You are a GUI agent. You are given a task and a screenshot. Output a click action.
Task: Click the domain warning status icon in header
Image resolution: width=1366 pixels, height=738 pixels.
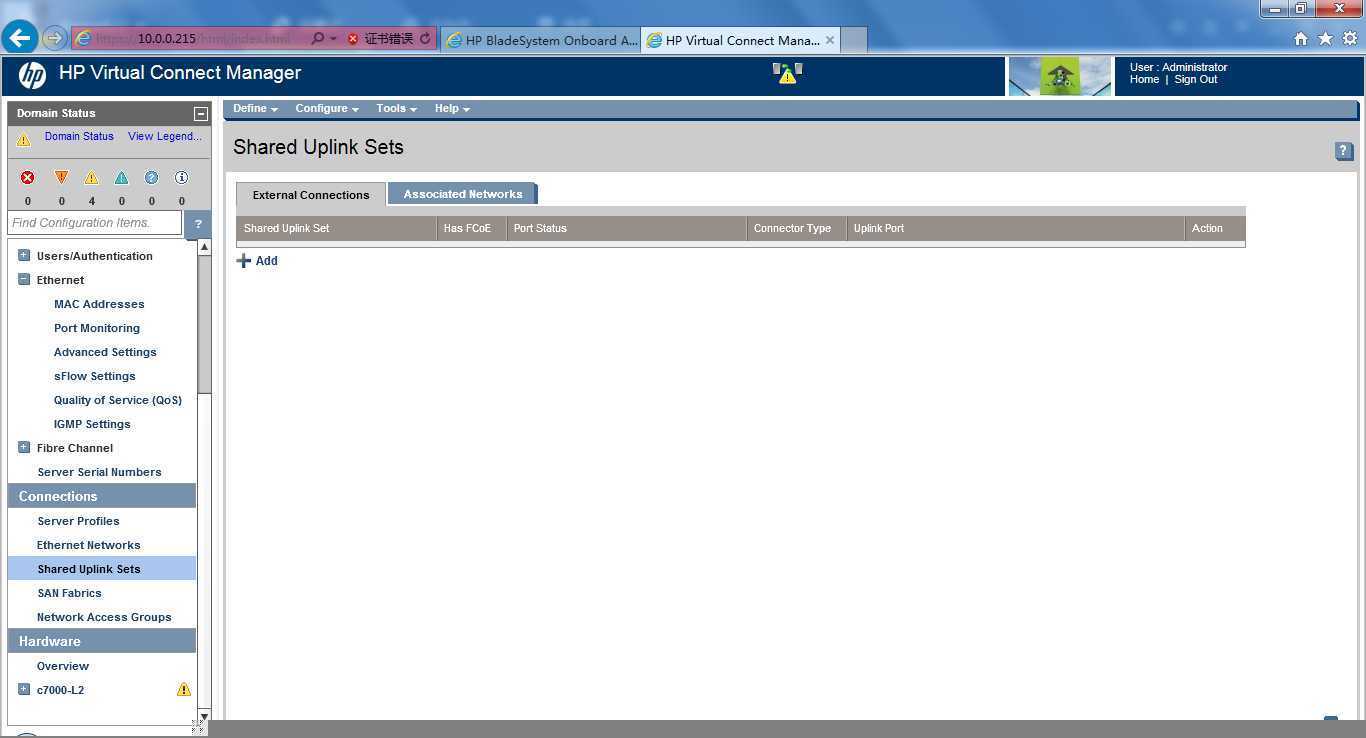point(788,73)
